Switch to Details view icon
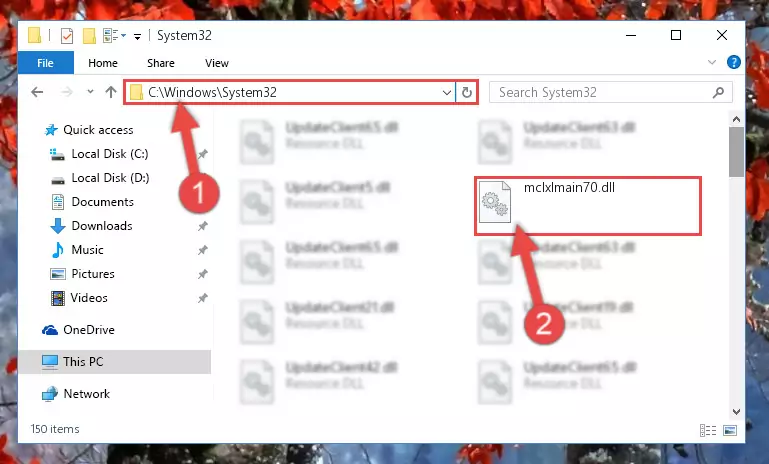Screen dimensions: 769x464 pos(708,430)
